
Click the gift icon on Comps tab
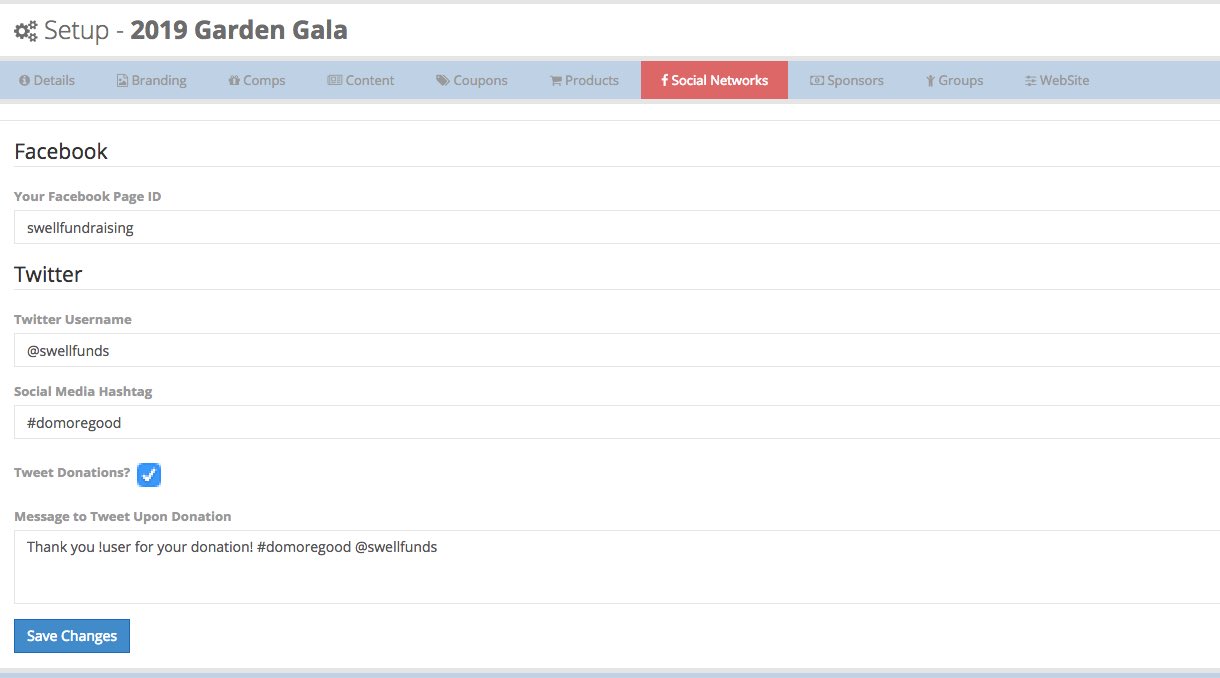click(x=234, y=81)
